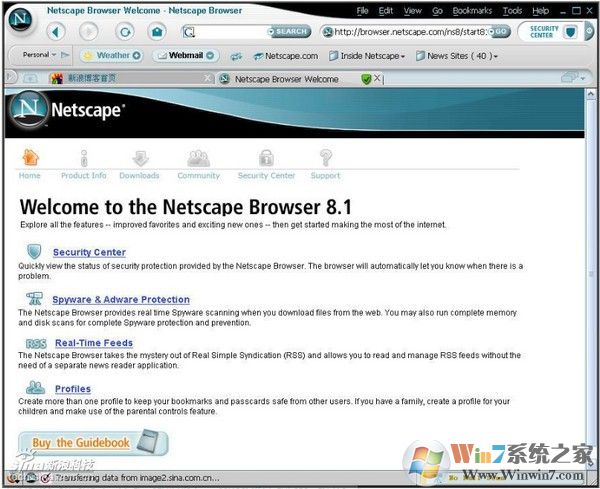Image resolution: width=600 pixels, height=489 pixels.
Task: Click the SEARCH button
Action: coord(289,31)
